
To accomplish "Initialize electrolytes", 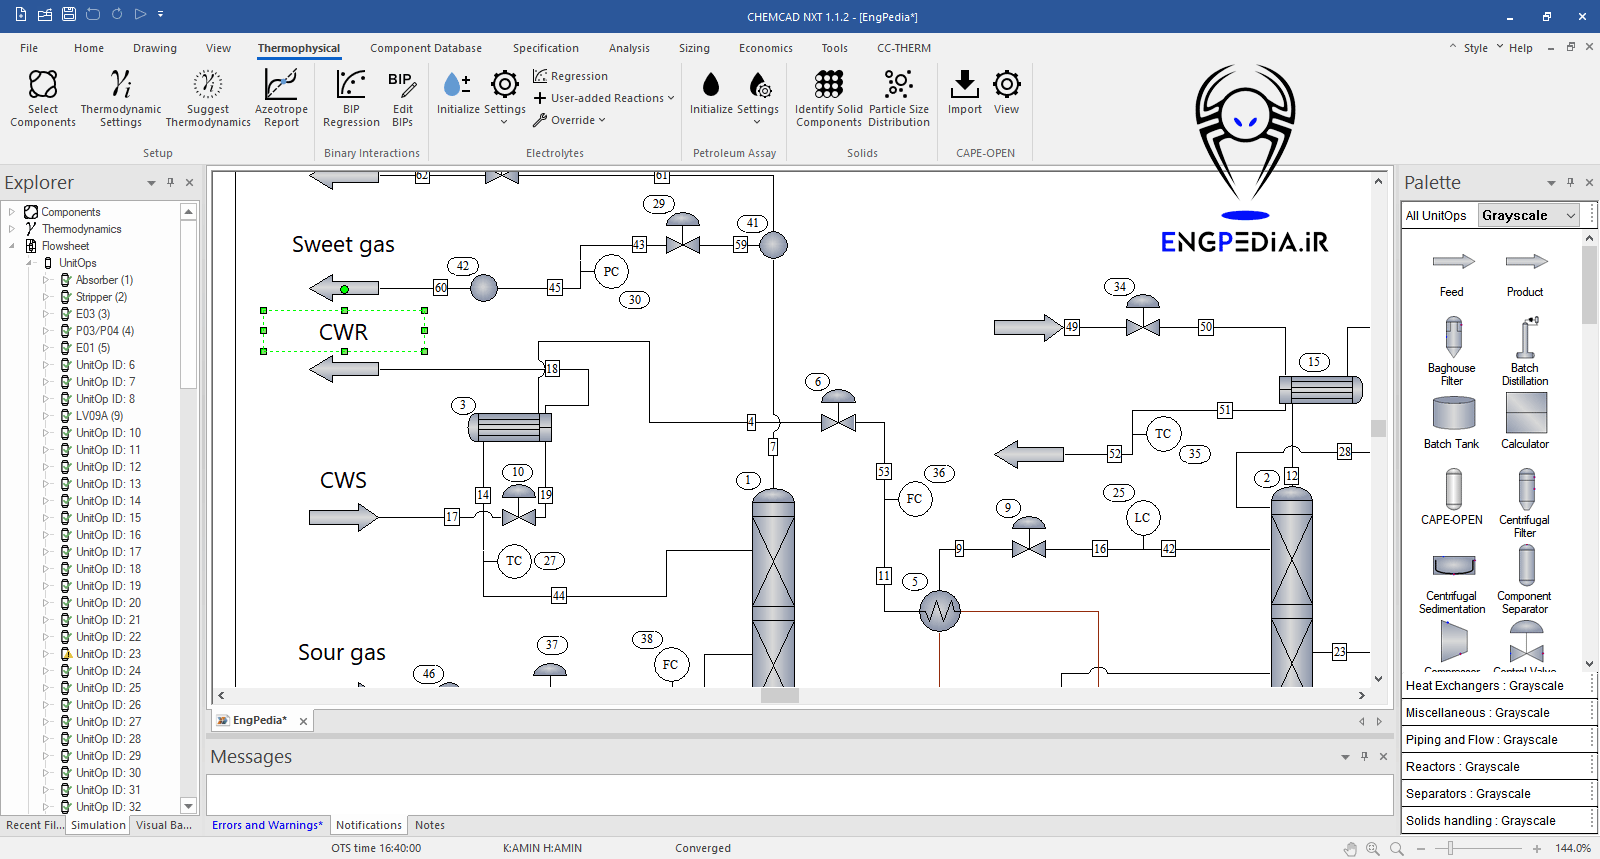I will pos(458,93).
